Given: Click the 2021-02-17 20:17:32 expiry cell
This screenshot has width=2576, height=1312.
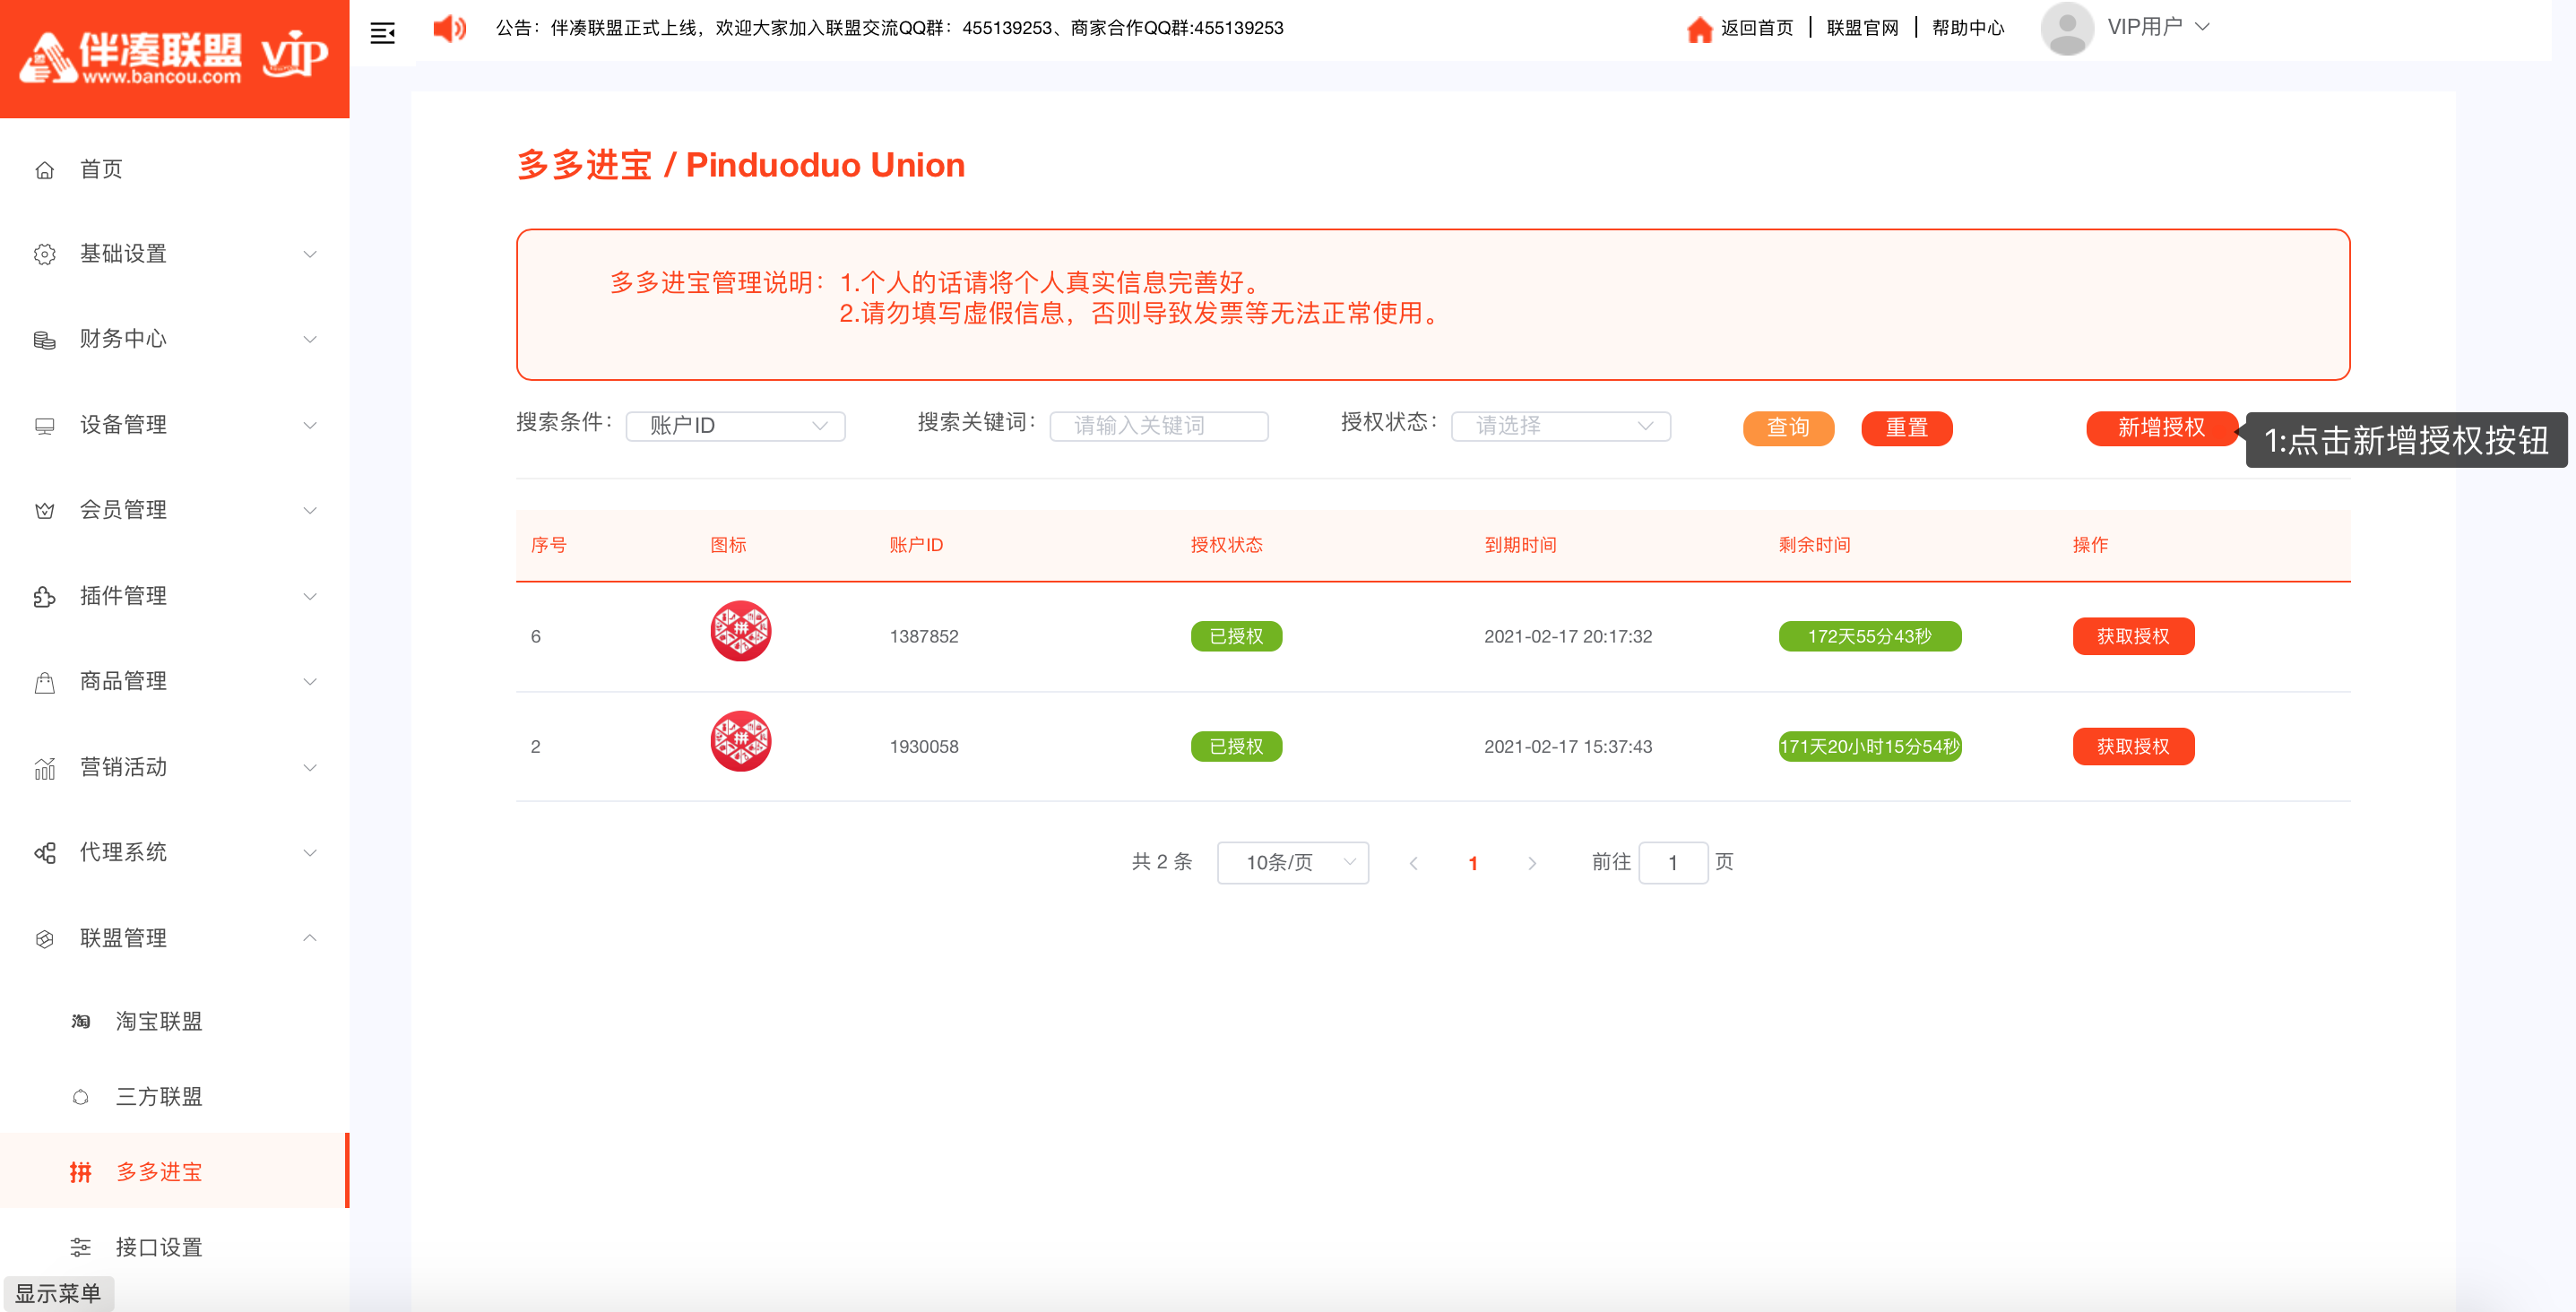Looking at the screenshot, I should (1568, 636).
